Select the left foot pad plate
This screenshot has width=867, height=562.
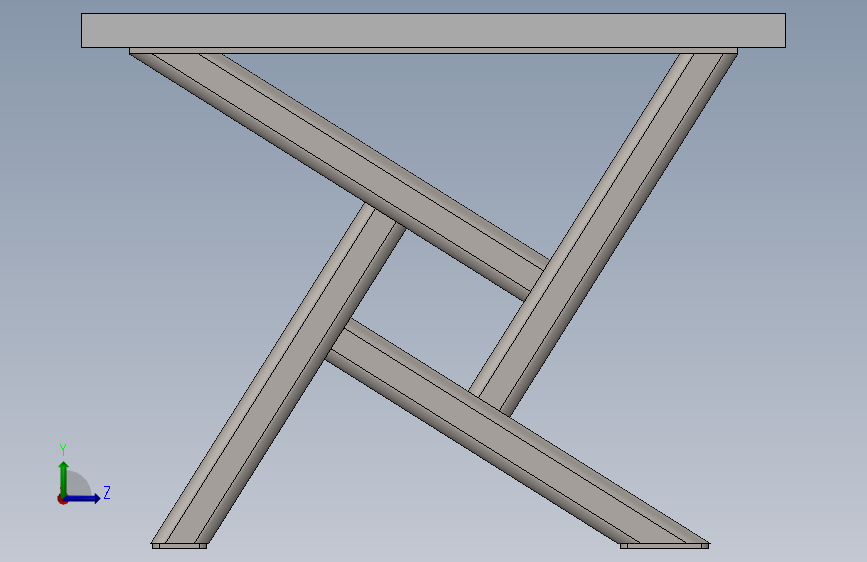click(x=179, y=546)
